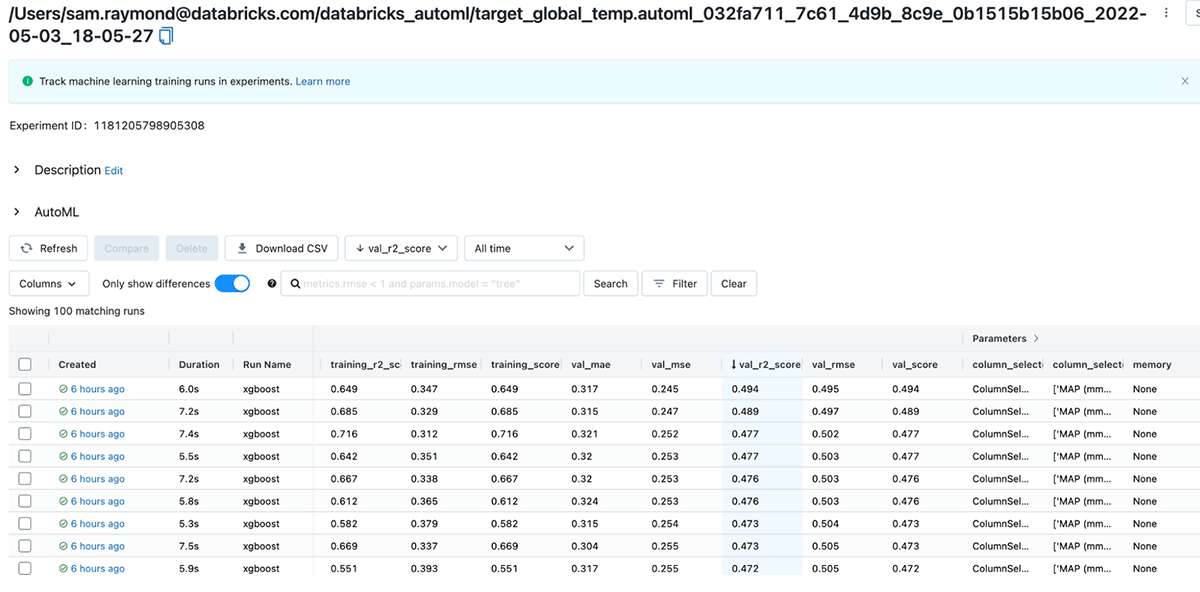
Task: Click the Parameters header arrow icon
Action: coord(1036,339)
